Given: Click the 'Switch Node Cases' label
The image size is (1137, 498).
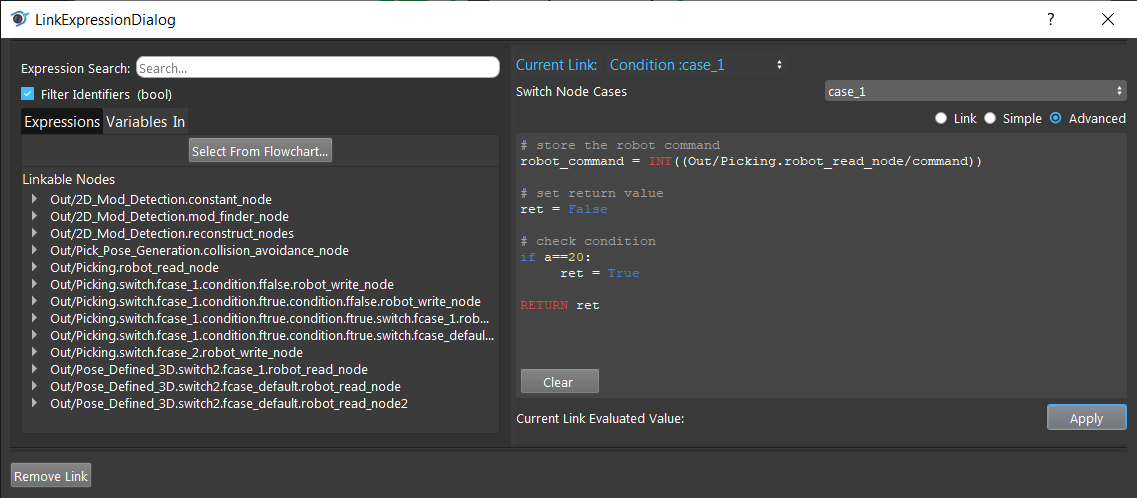Looking at the screenshot, I should (x=571, y=91).
